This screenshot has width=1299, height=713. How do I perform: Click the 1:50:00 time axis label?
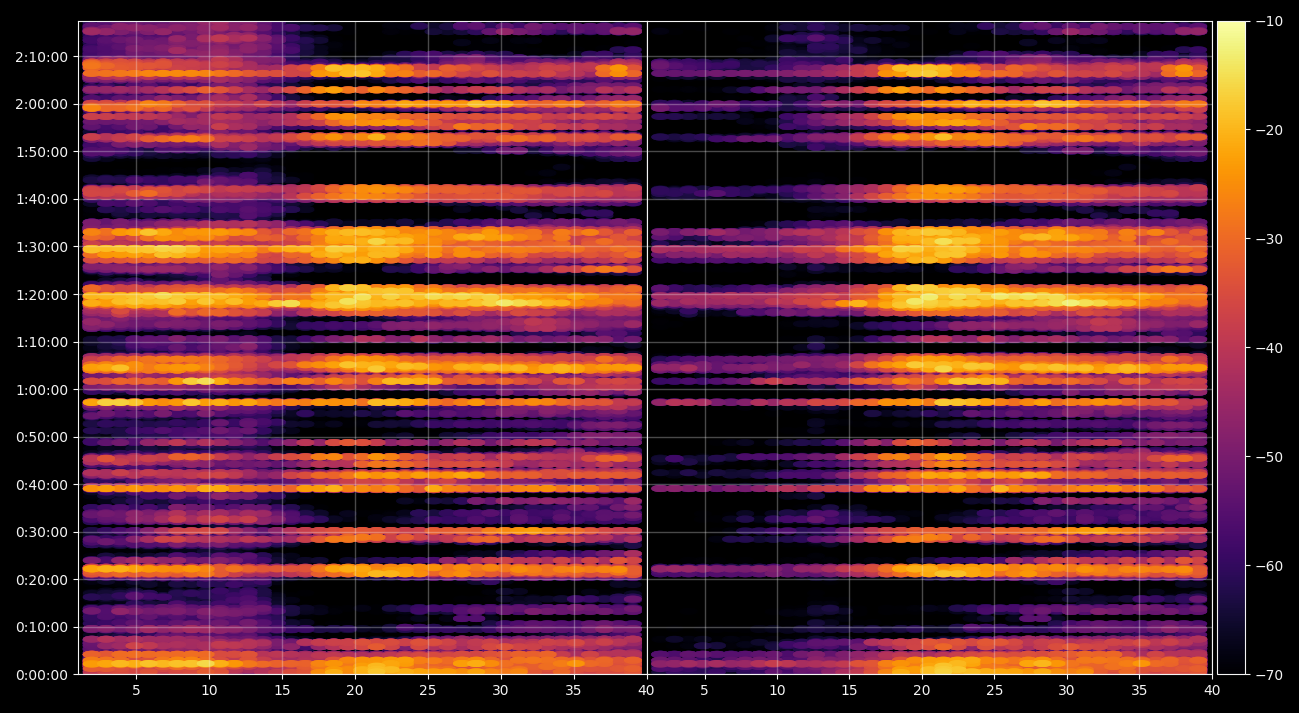pos(41,152)
